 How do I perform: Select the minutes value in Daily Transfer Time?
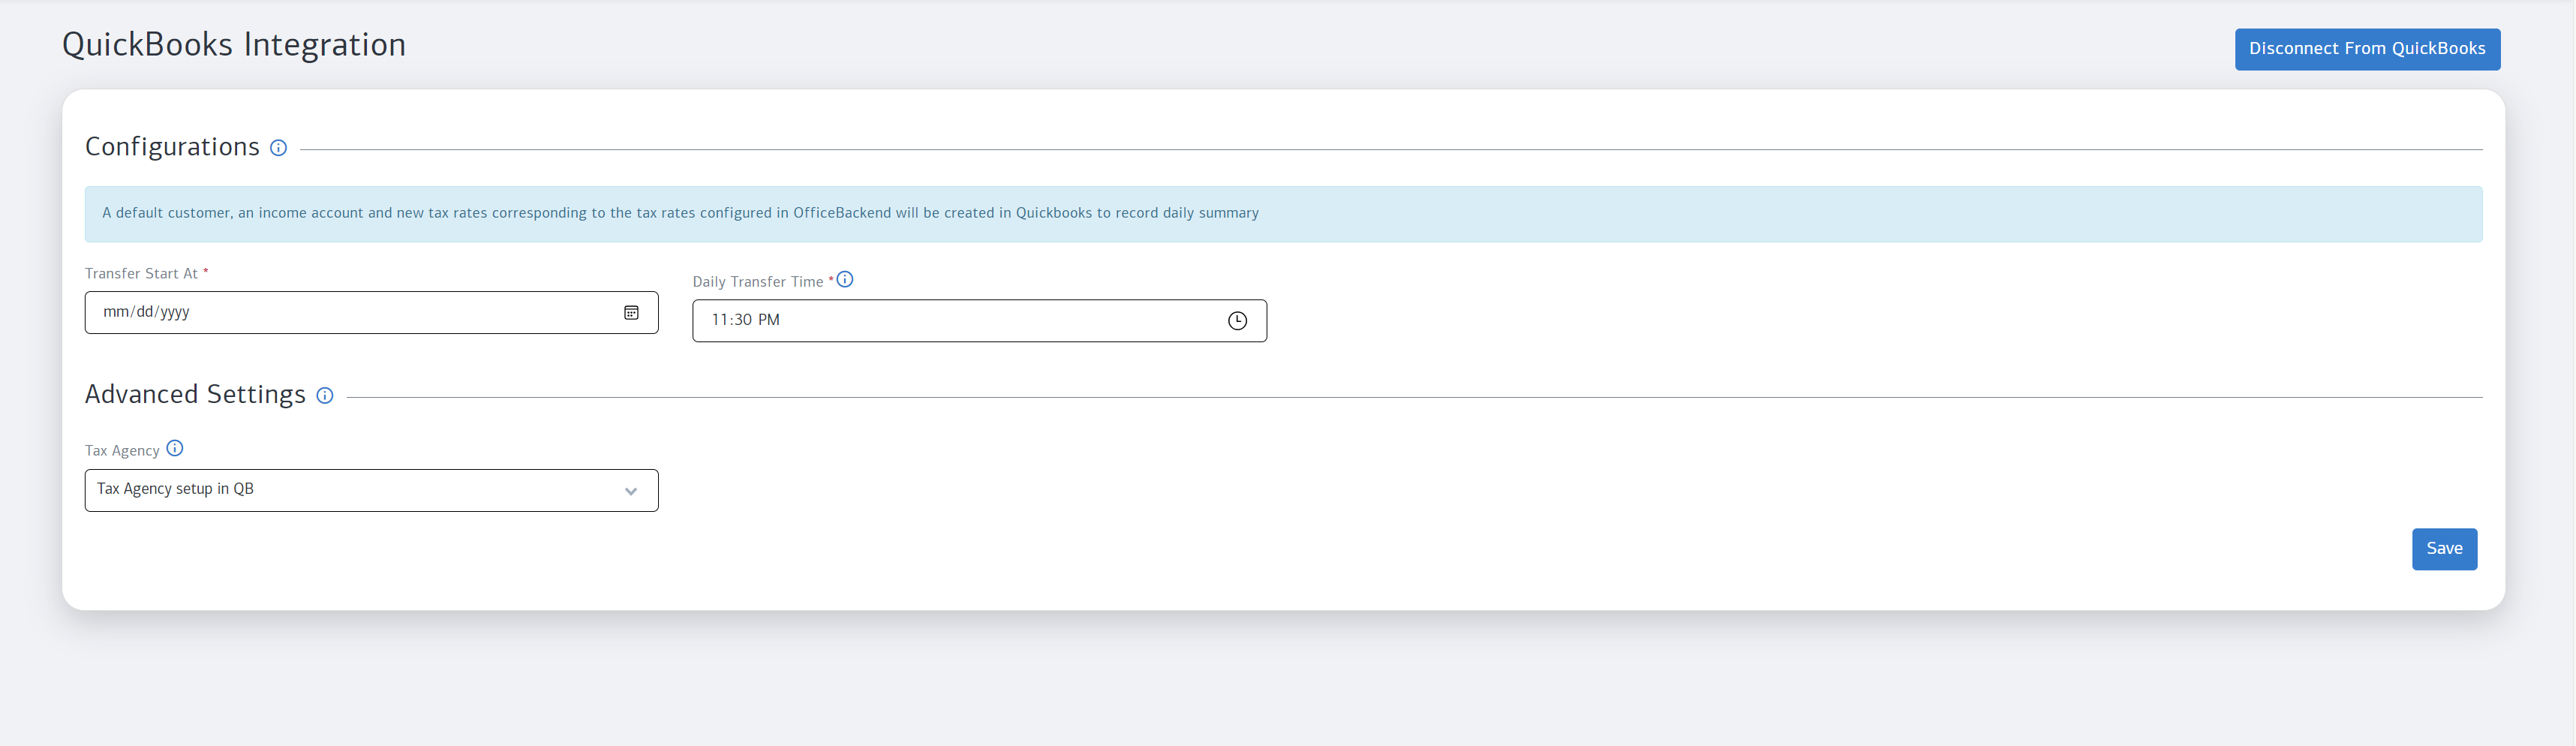point(742,320)
